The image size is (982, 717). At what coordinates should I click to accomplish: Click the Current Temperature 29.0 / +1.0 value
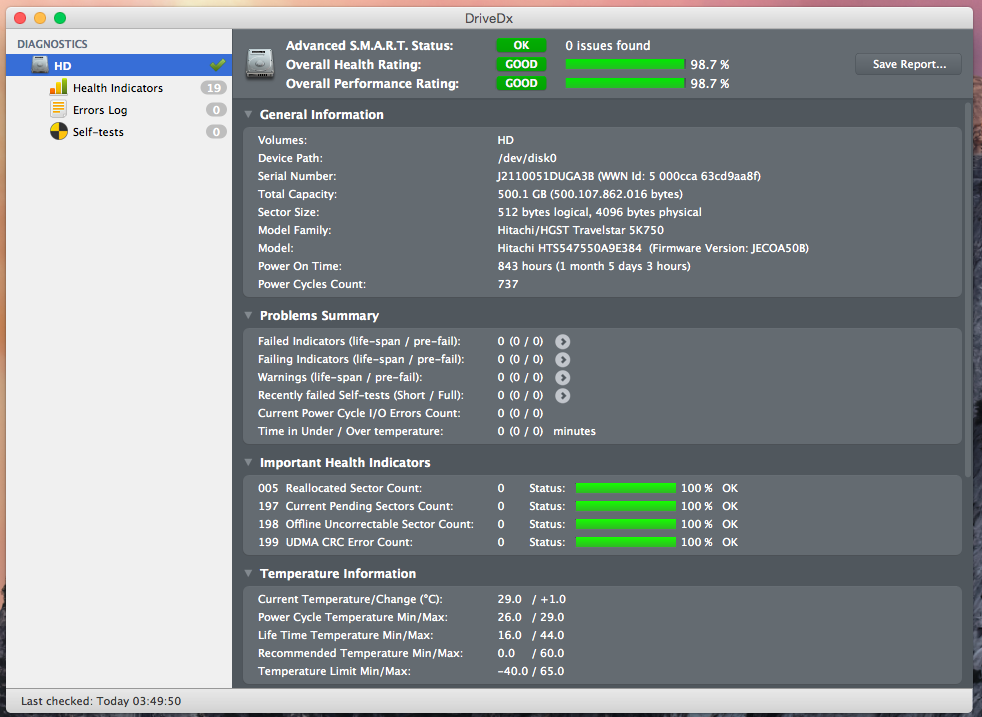tap(532, 599)
